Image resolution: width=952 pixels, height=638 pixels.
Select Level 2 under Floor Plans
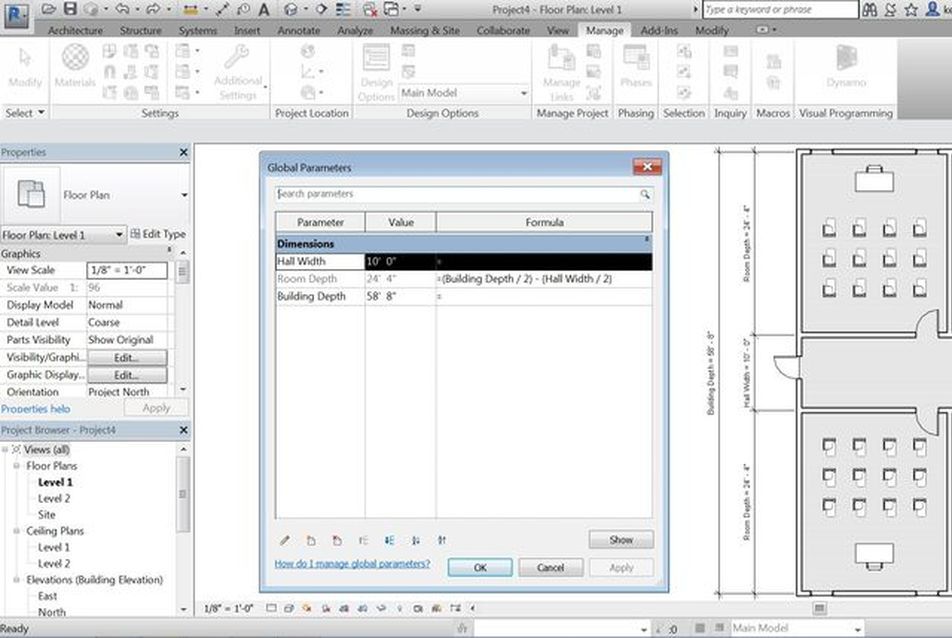(x=54, y=498)
